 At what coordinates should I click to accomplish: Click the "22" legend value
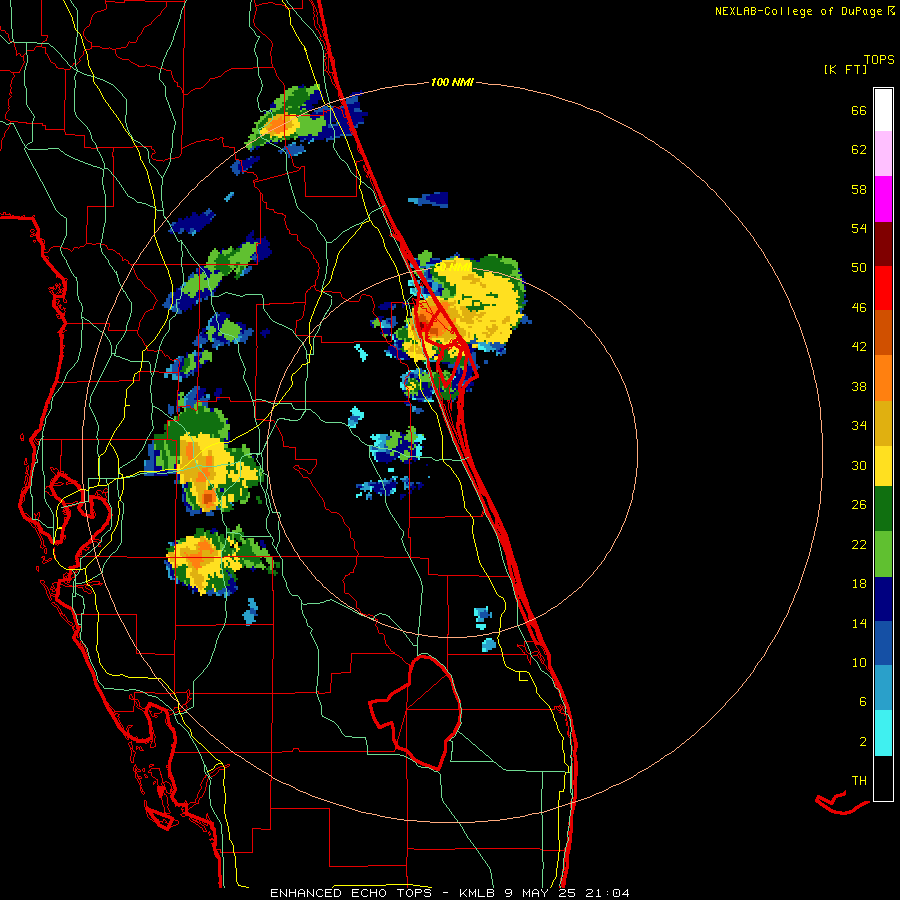click(859, 544)
